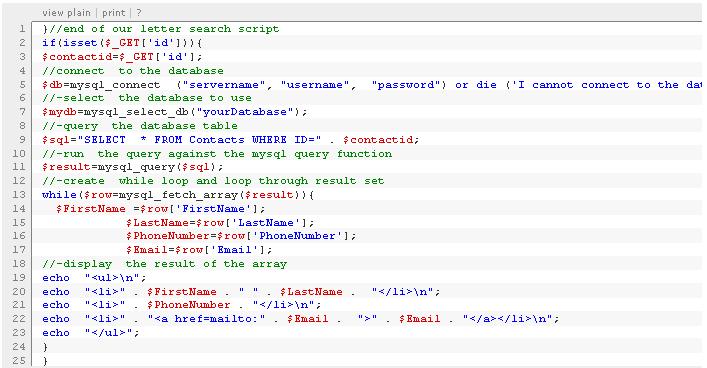Click comment '//-create while loop and loop through'
Screen dimensions: 707x368
[213, 181]
